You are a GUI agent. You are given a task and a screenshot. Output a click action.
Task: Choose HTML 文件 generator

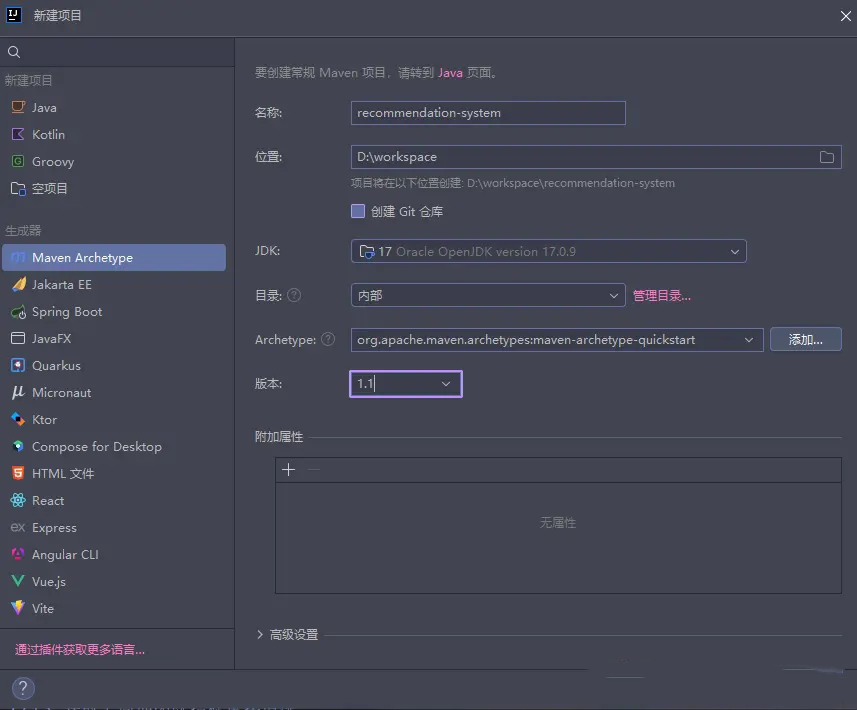pos(114,473)
